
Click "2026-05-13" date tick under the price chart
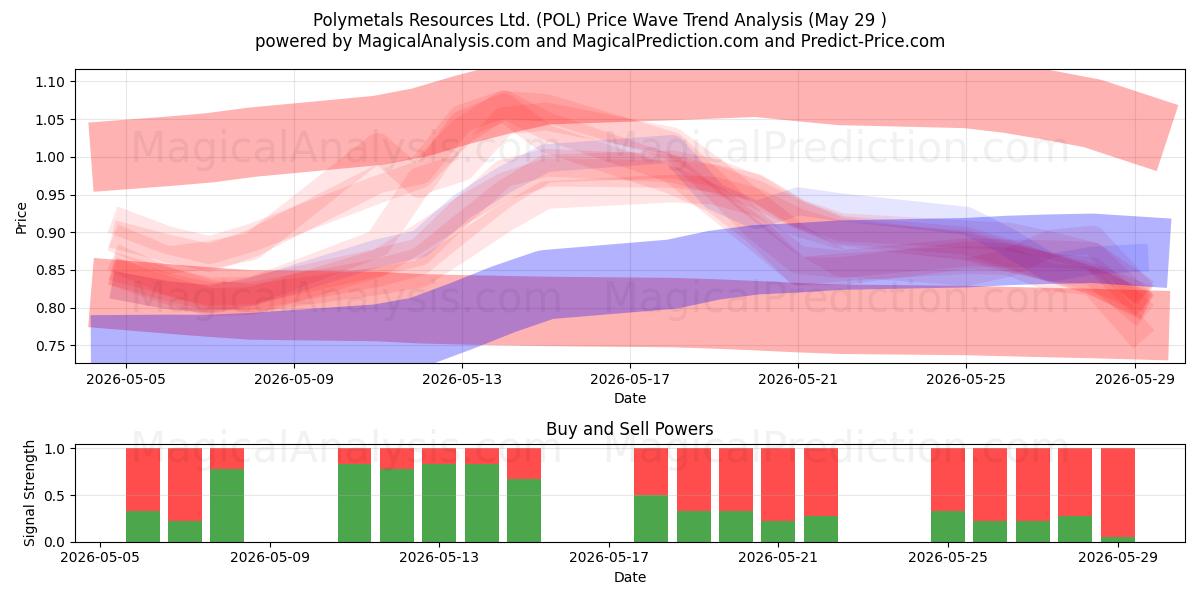(462, 380)
